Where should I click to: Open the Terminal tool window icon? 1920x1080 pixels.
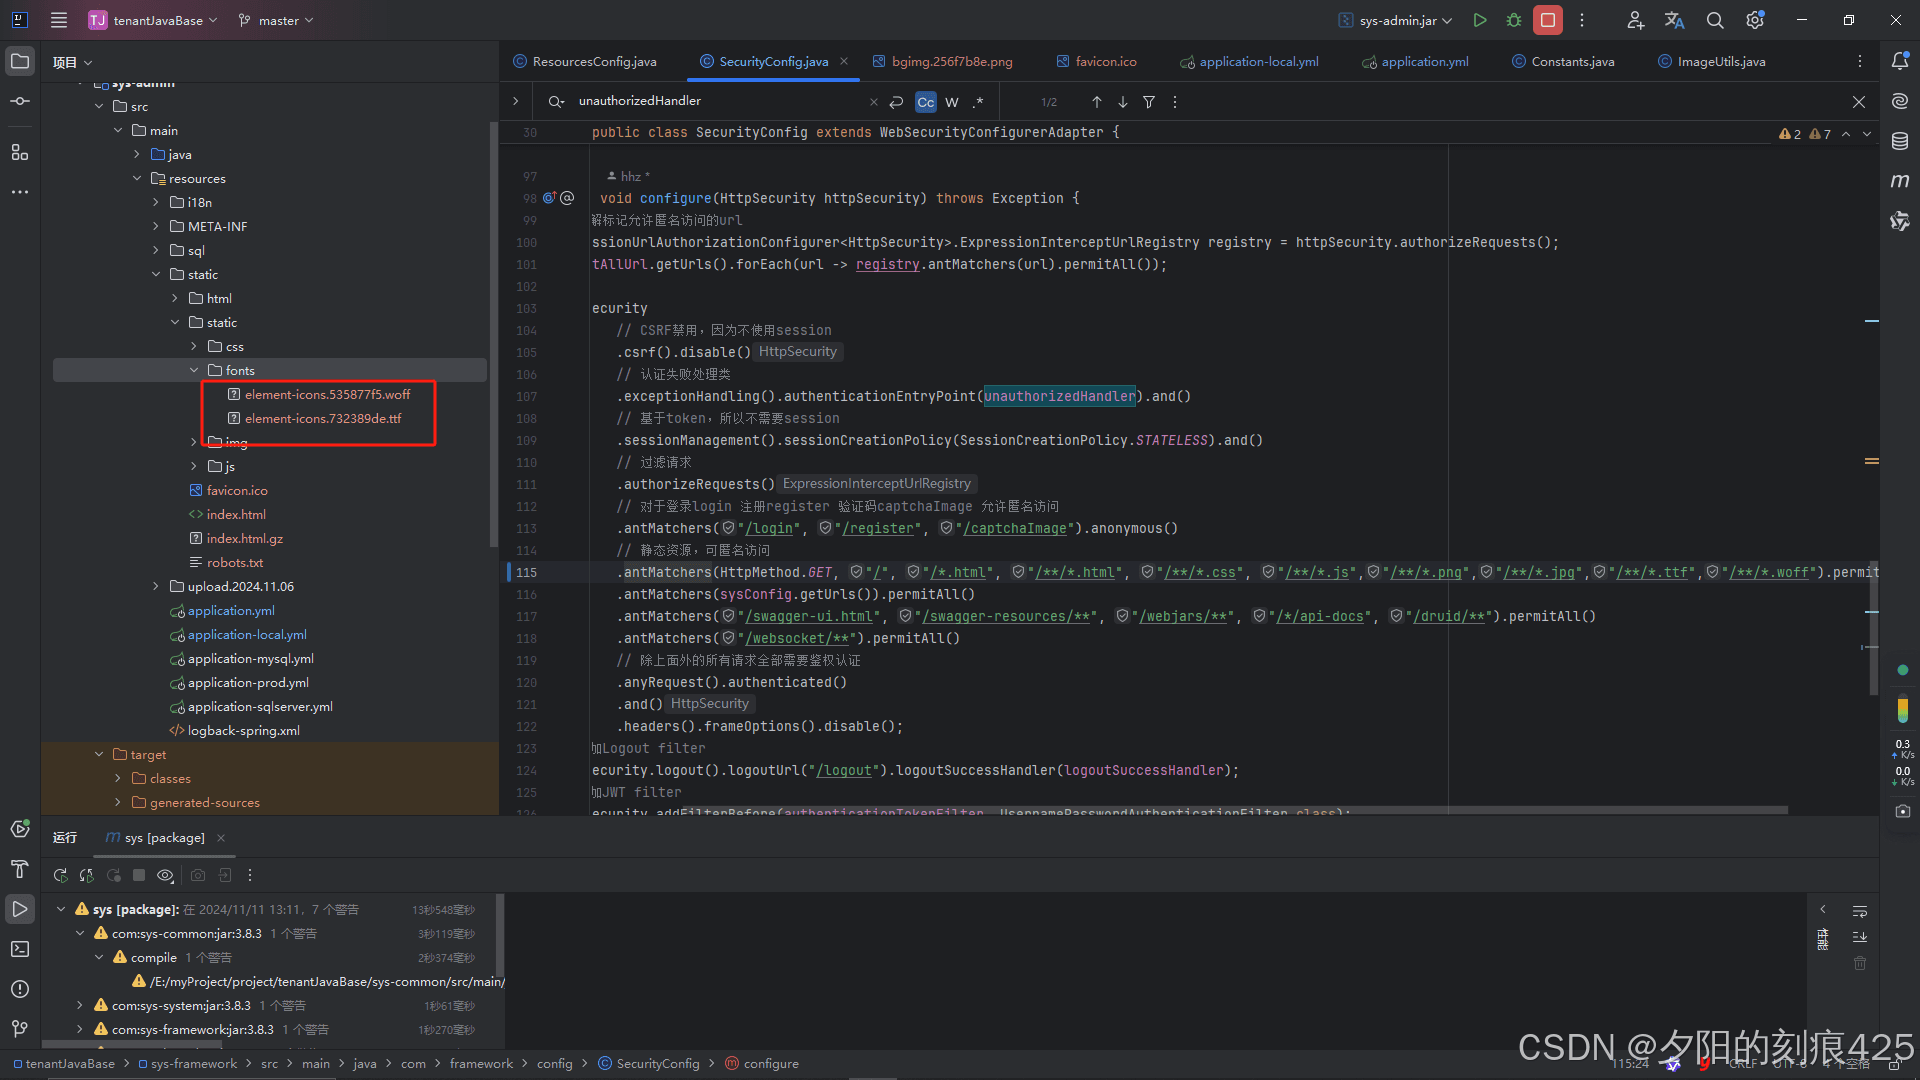[19, 949]
